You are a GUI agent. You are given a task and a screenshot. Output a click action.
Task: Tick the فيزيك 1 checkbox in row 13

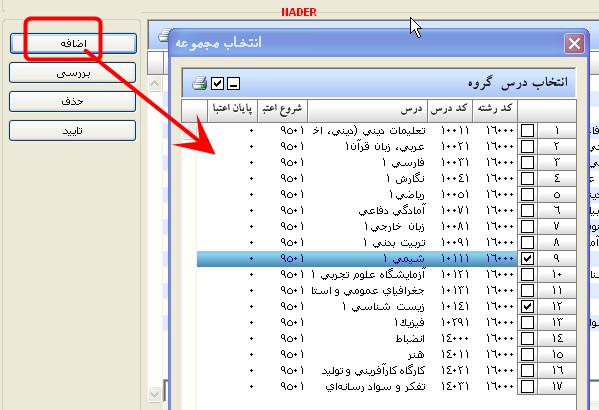point(528,322)
